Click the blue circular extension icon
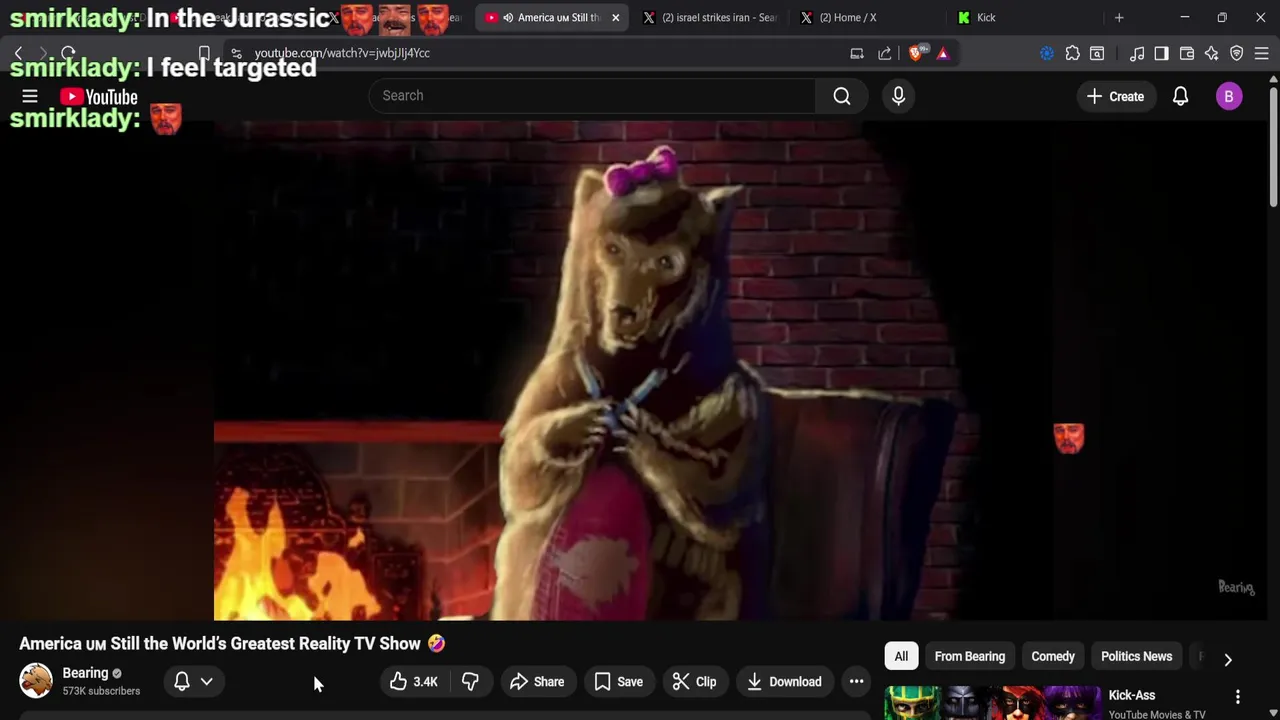 click(1047, 53)
